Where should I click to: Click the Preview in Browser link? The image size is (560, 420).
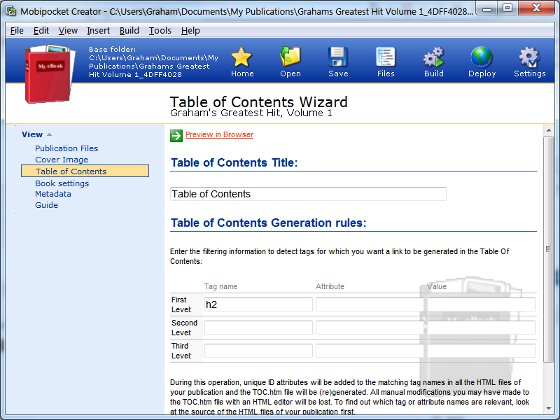219,135
